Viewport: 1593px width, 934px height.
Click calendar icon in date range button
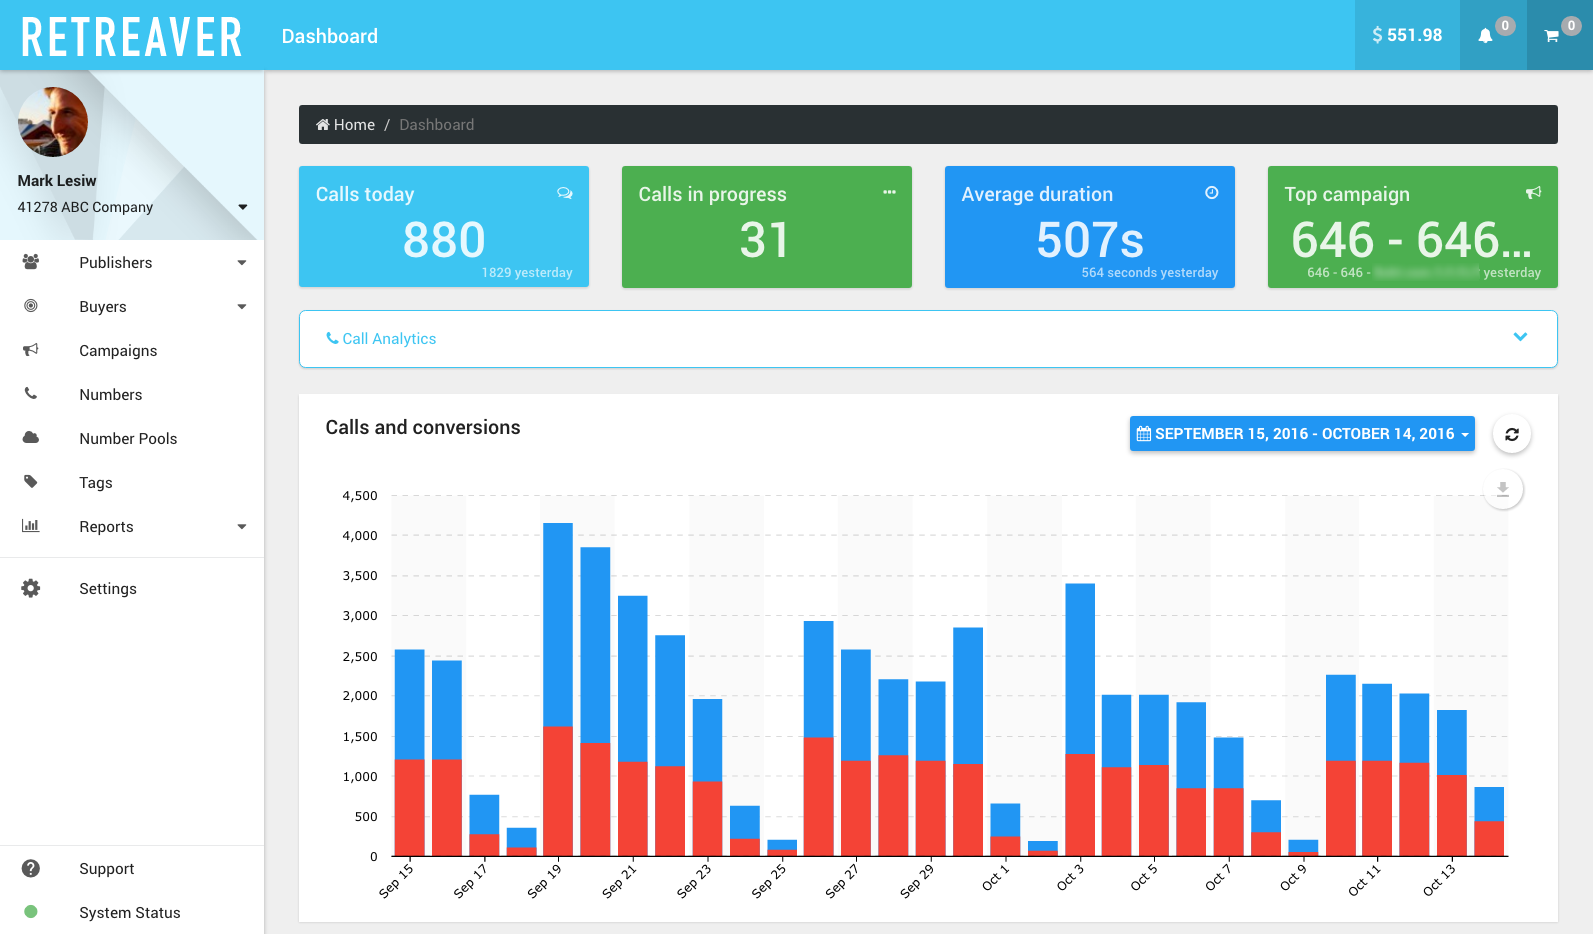1144,434
